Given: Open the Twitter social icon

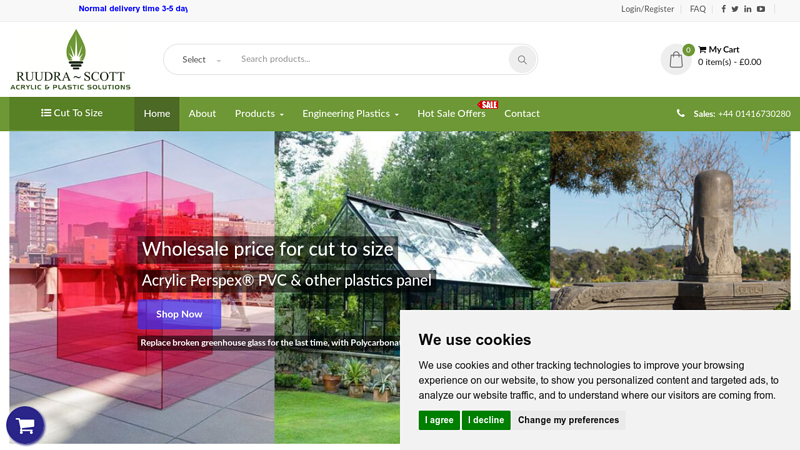Looking at the screenshot, I should 735,9.
